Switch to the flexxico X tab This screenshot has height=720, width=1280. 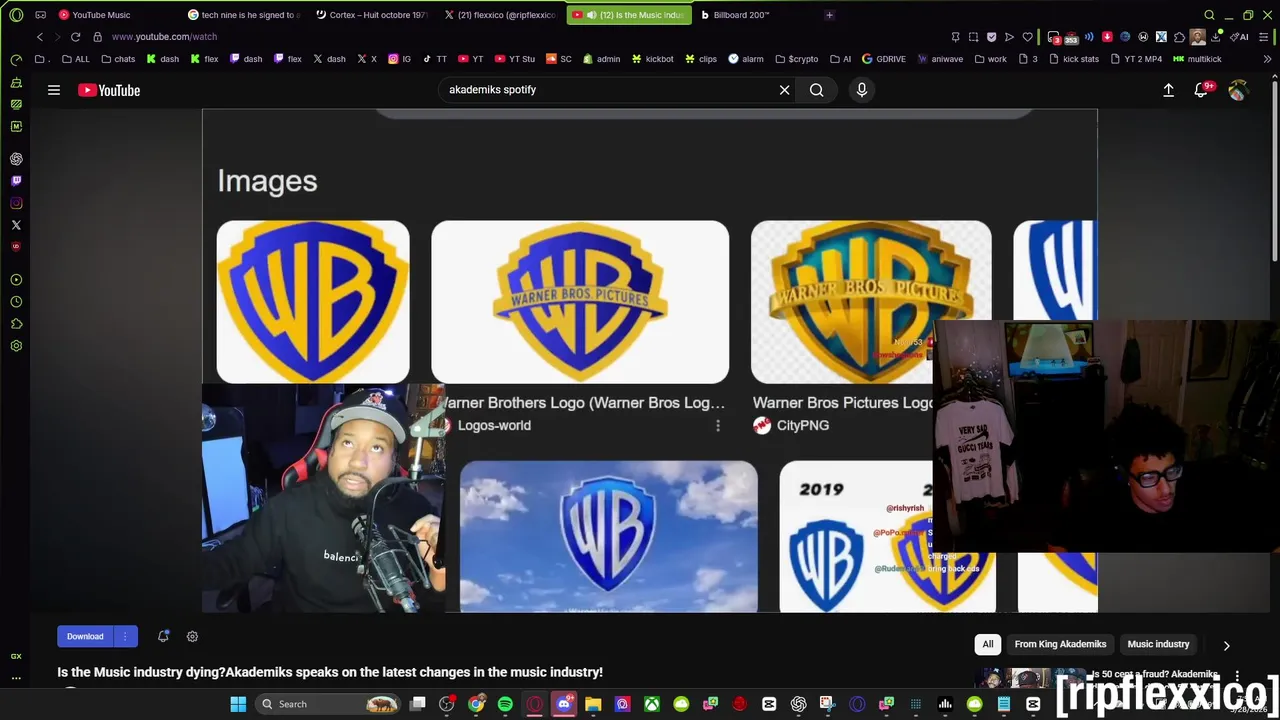pyautogui.click(x=500, y=15)
